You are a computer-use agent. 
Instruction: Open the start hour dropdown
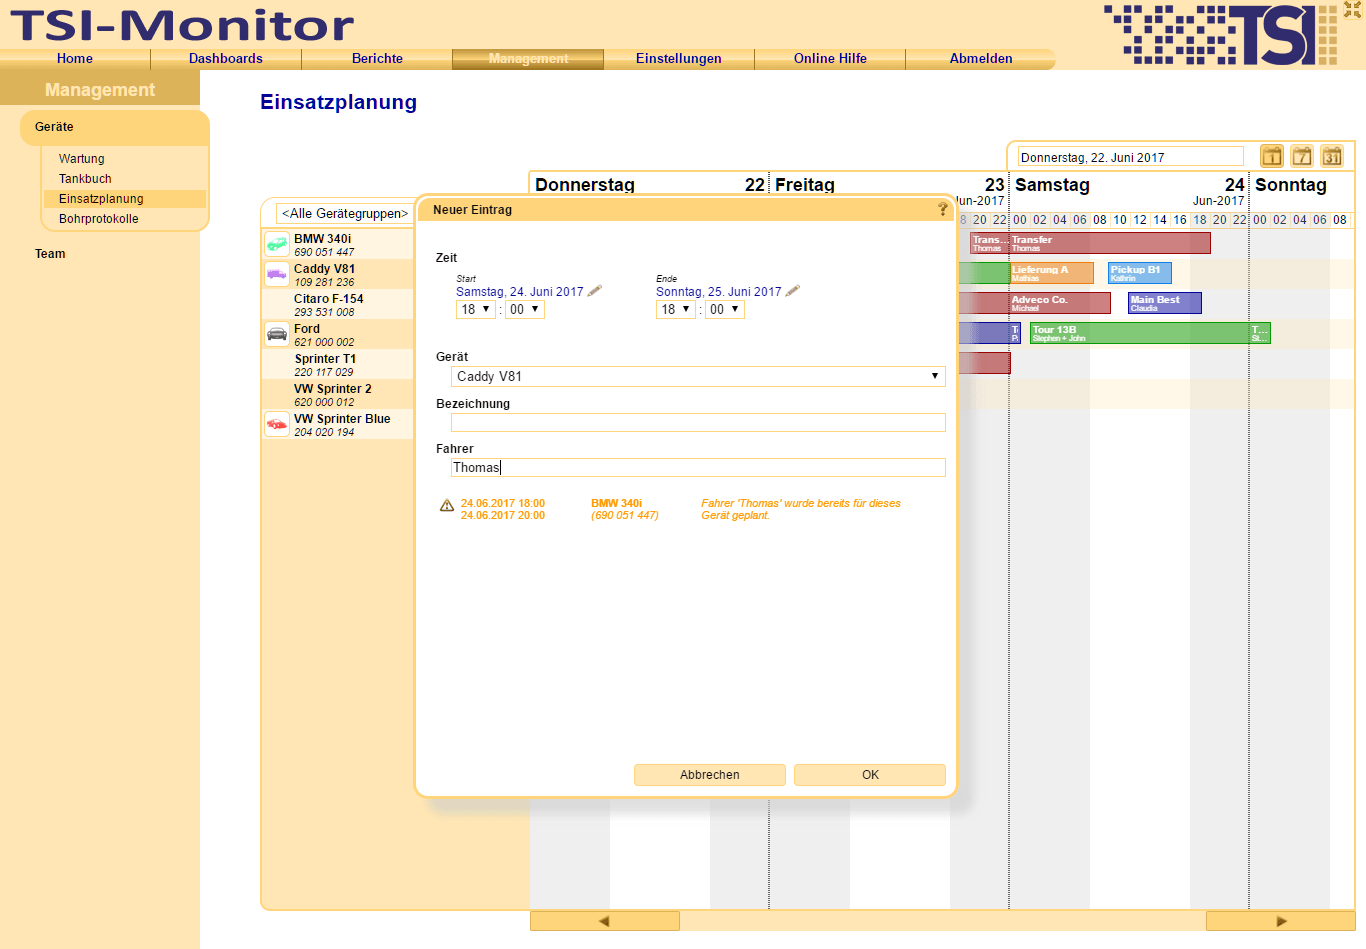(475, 309)
